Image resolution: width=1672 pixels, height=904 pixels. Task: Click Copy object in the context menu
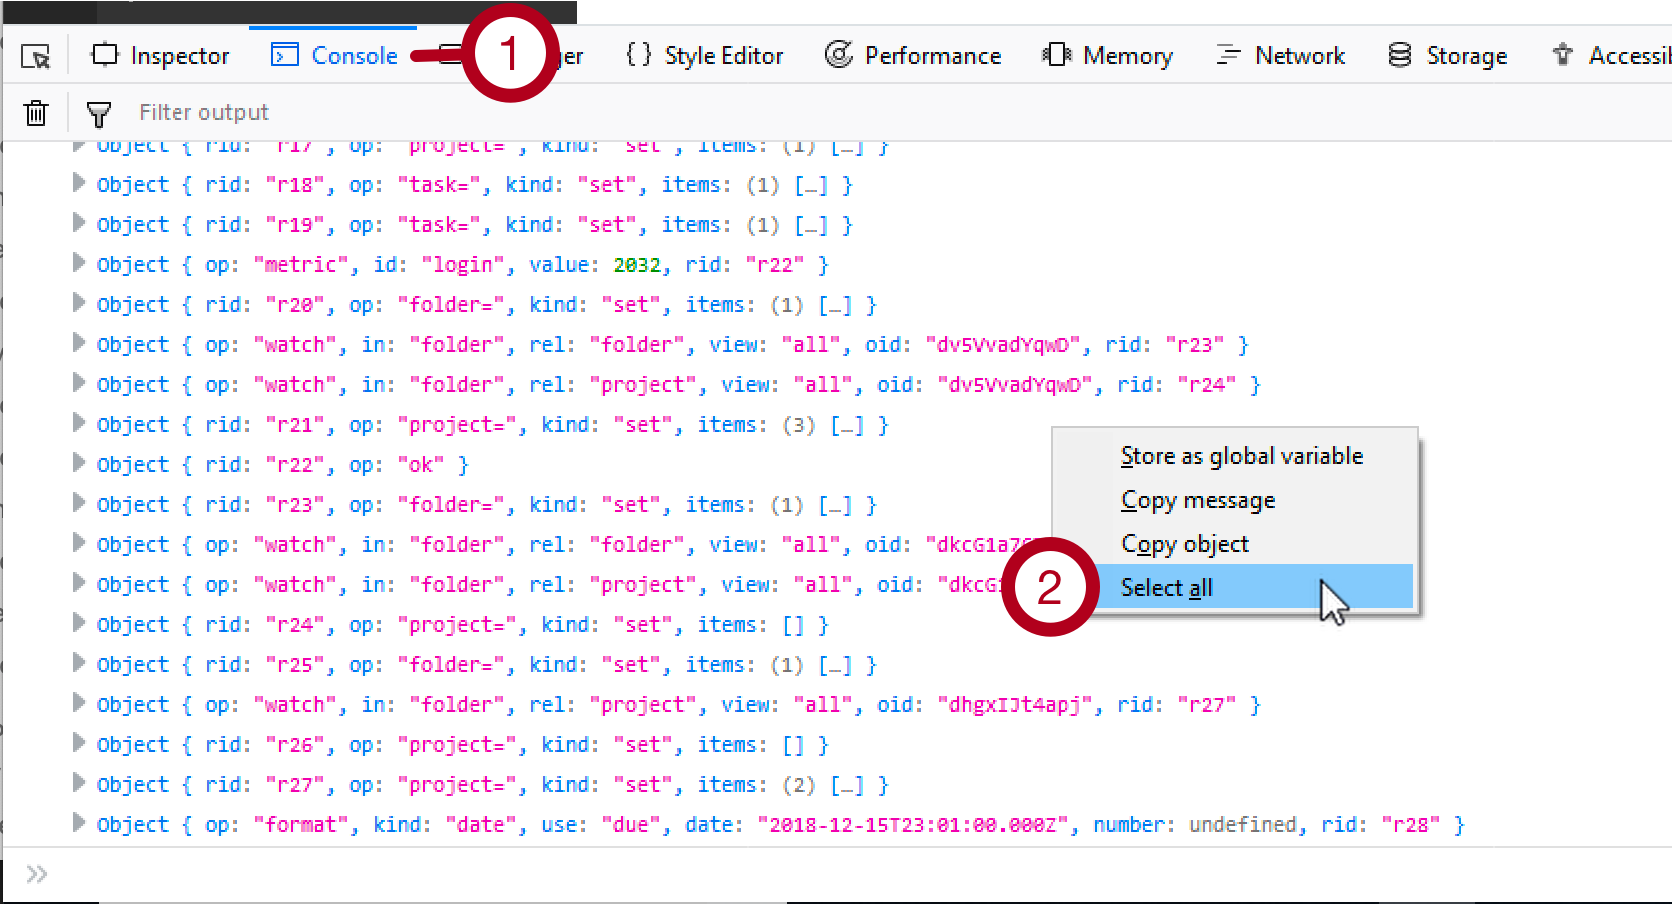click(1185, 544)
